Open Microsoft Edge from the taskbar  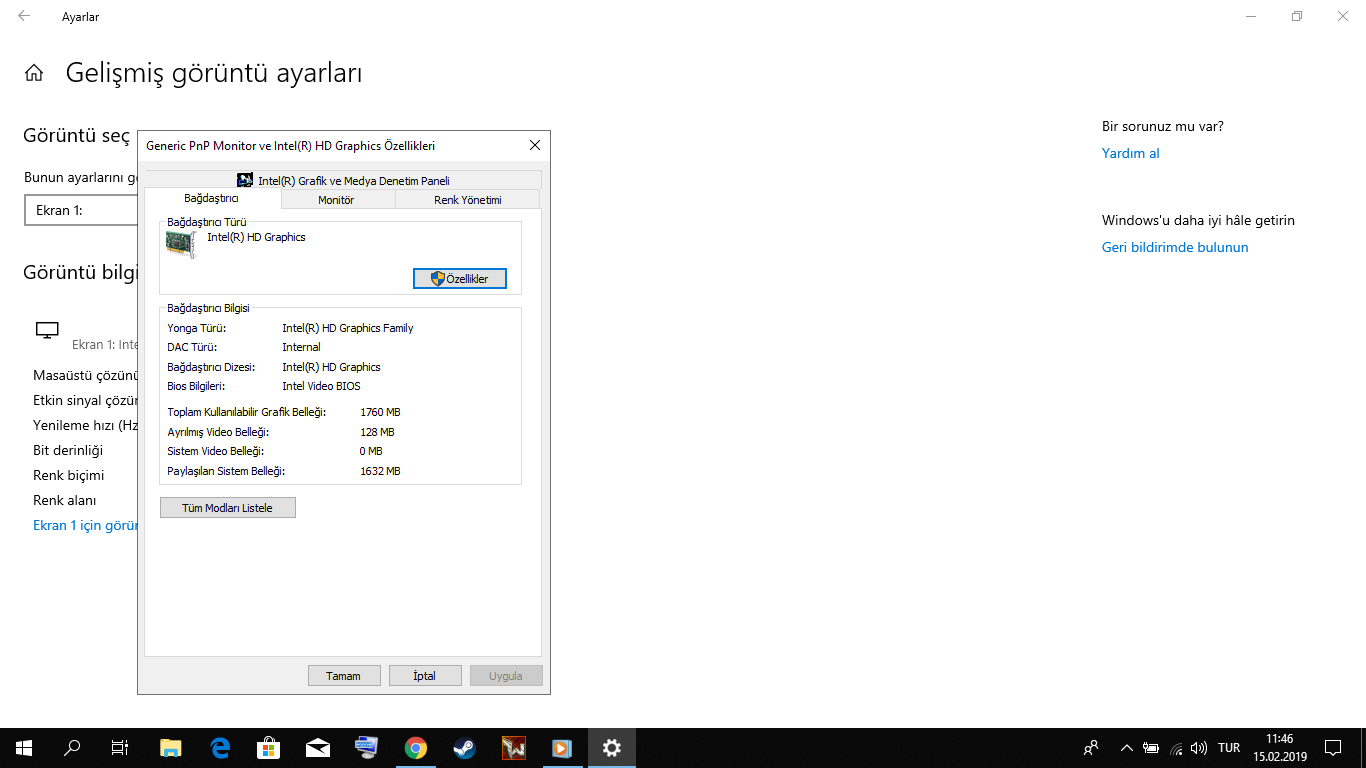[220, 747]
